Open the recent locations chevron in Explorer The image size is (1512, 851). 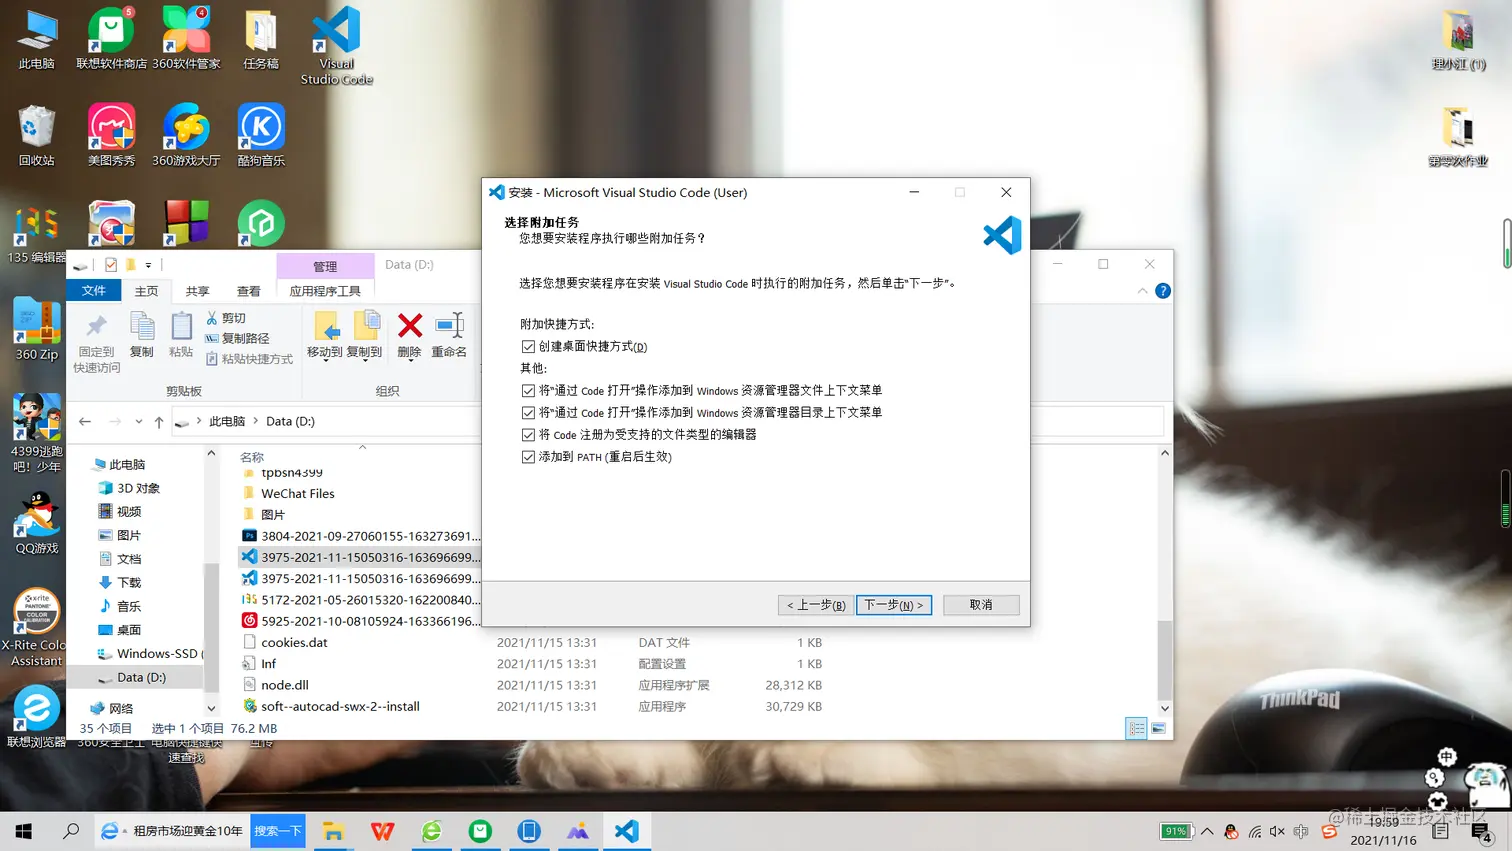[x=139, y=422]
